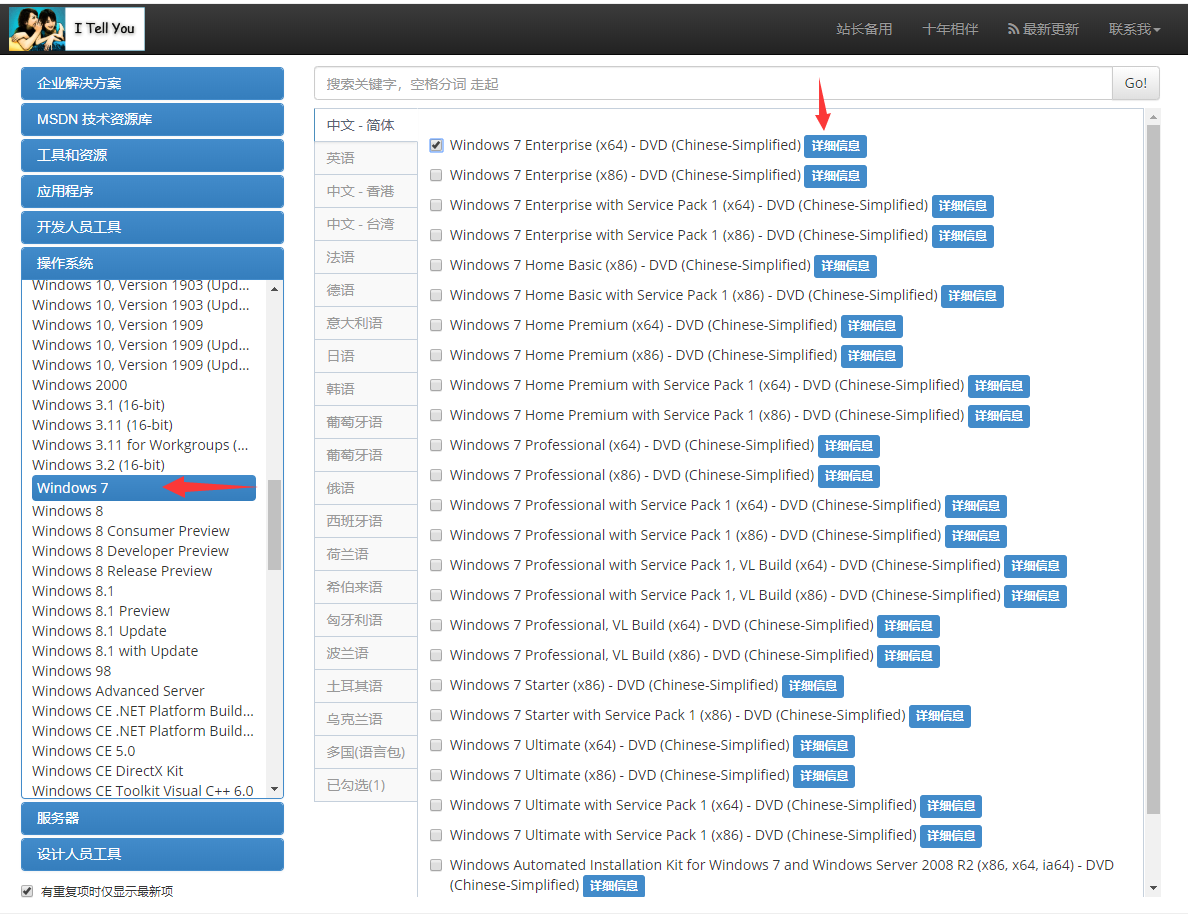Open the 已勾选(1) tab
The height and width of the screenshot is (917, 1188).
pyautogui.click(x=366, y=785)
